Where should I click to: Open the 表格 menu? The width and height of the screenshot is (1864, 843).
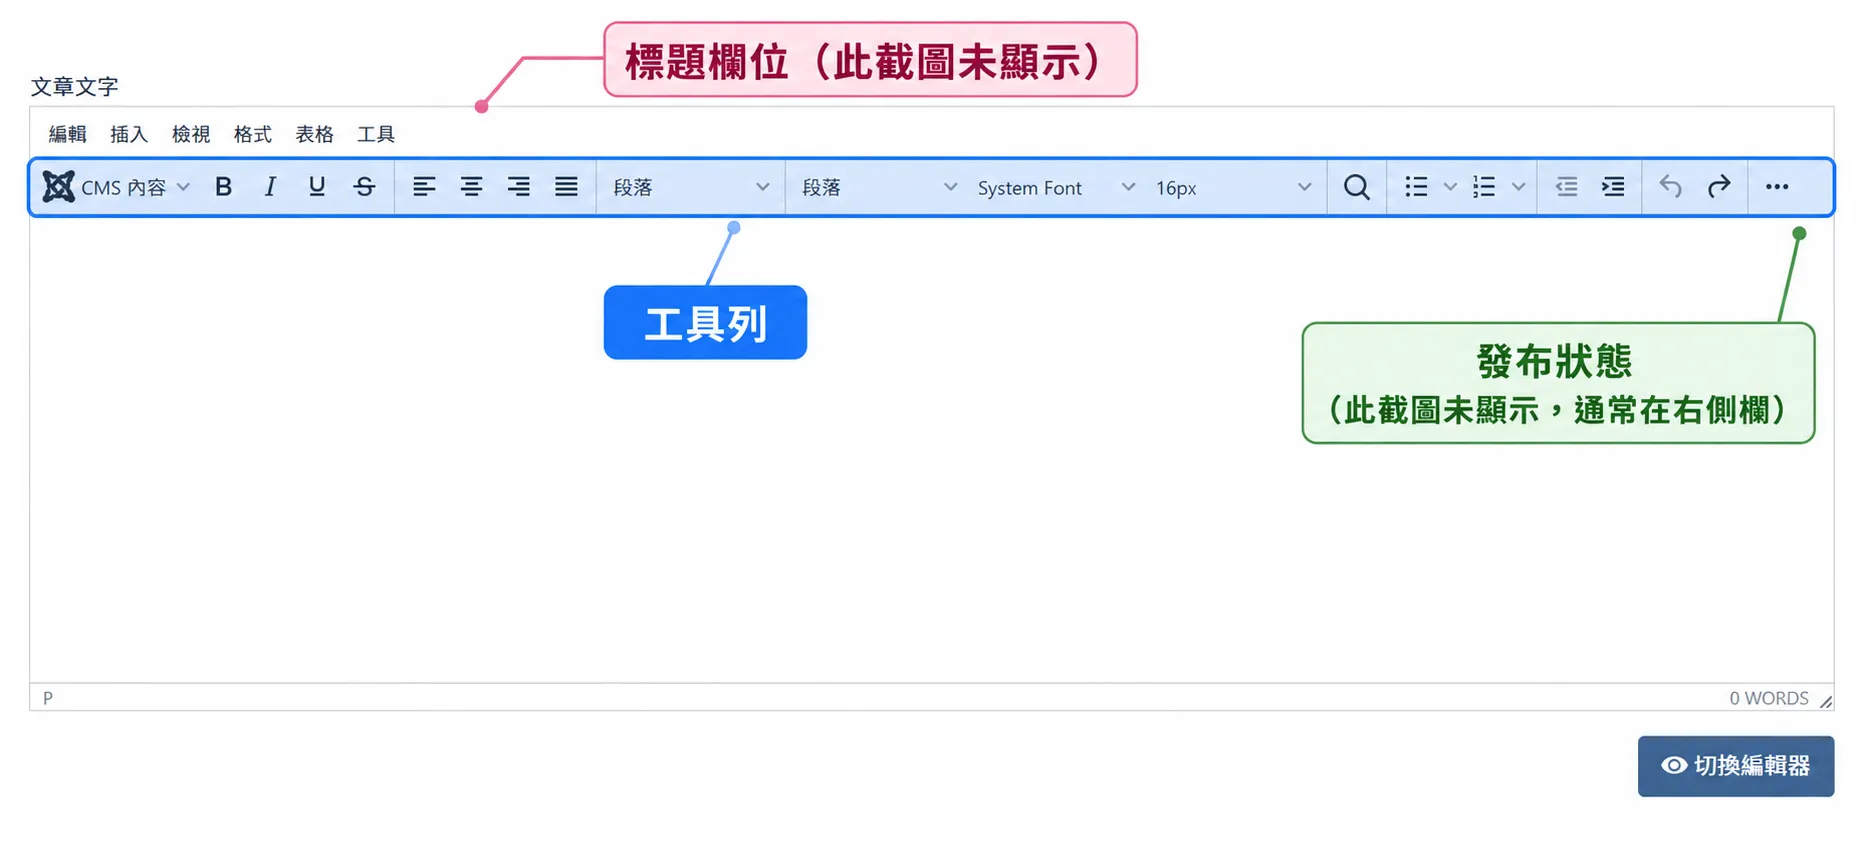coord(315,134)
